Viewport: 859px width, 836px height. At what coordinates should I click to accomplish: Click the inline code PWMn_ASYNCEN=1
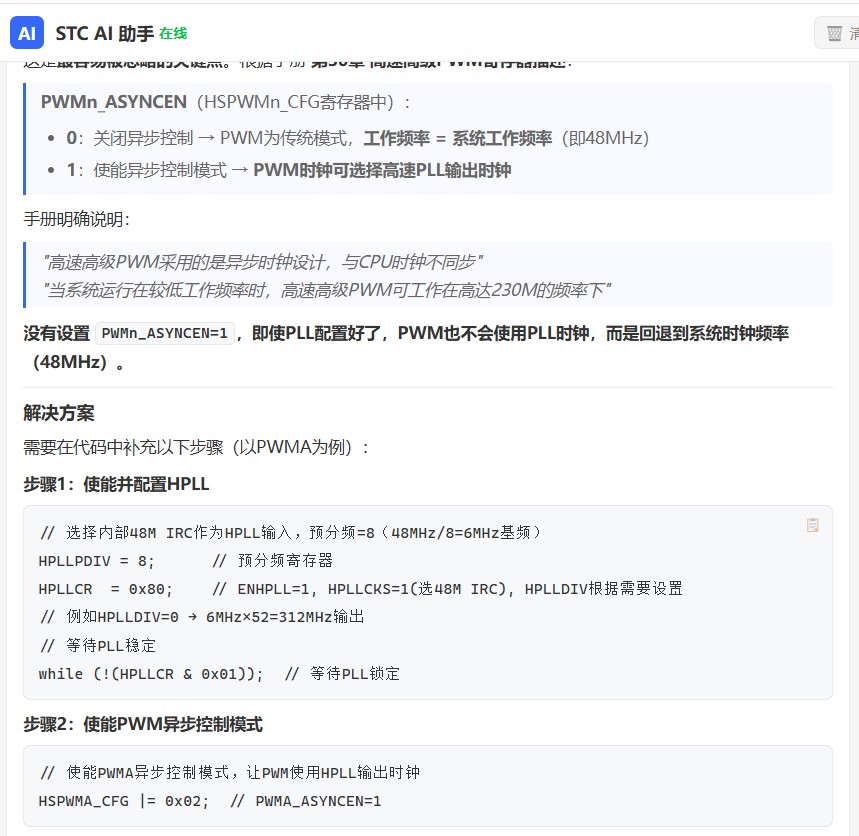pyautogui.click(x=165, y=333)
